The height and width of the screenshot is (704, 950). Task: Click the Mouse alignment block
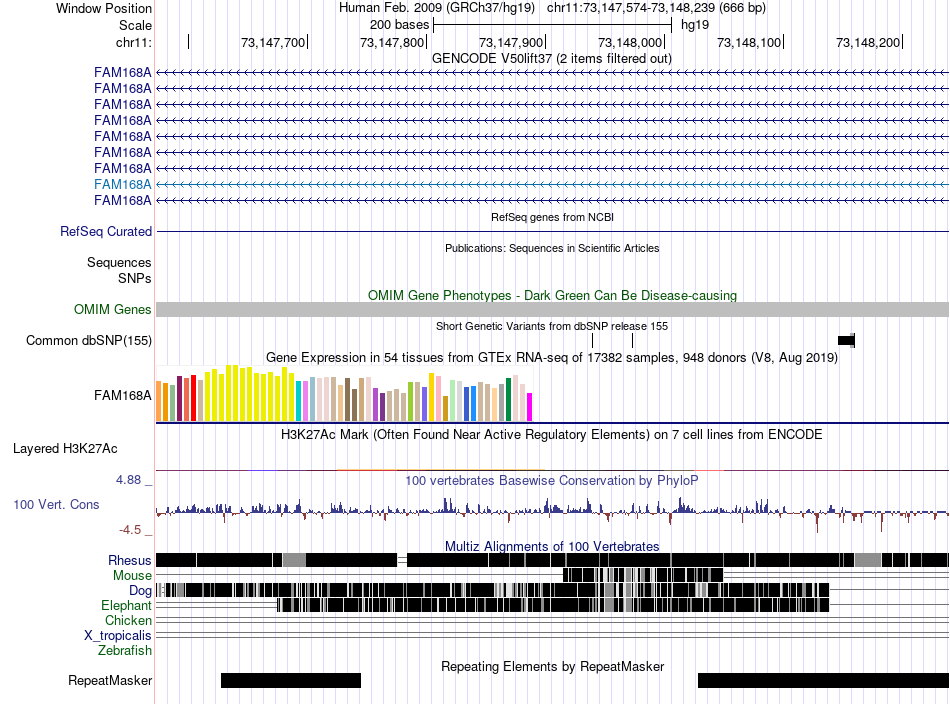[x=643, y=575]
